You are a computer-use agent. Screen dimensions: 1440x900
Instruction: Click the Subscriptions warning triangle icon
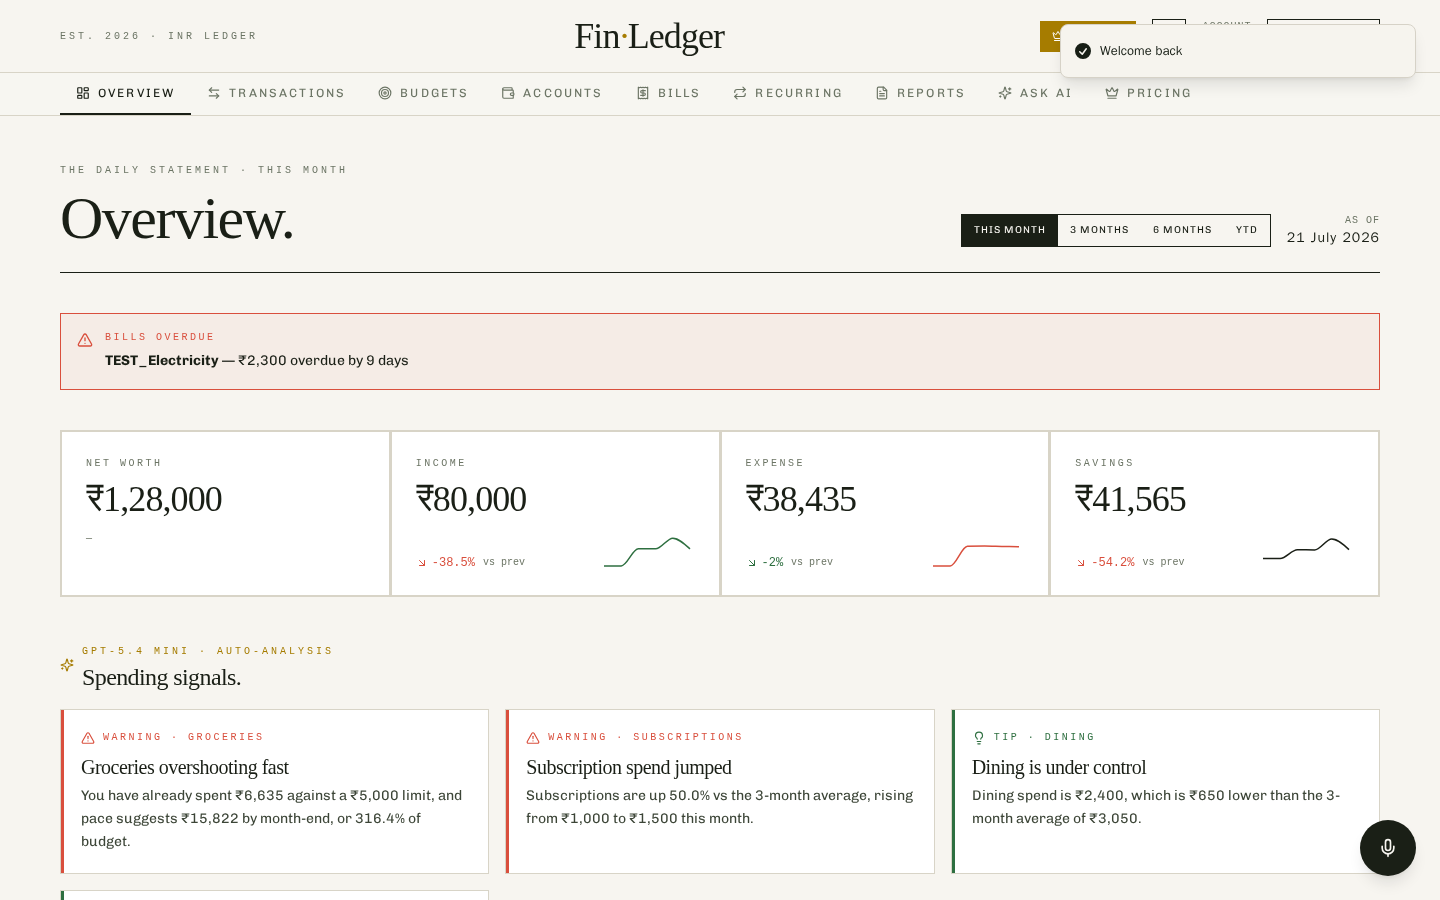click(533, 738)
